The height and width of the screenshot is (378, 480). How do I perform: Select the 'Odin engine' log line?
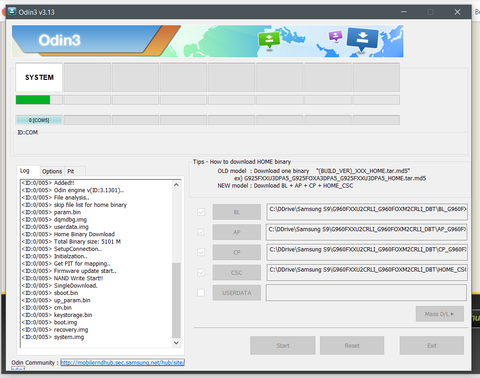click(73, 190)
